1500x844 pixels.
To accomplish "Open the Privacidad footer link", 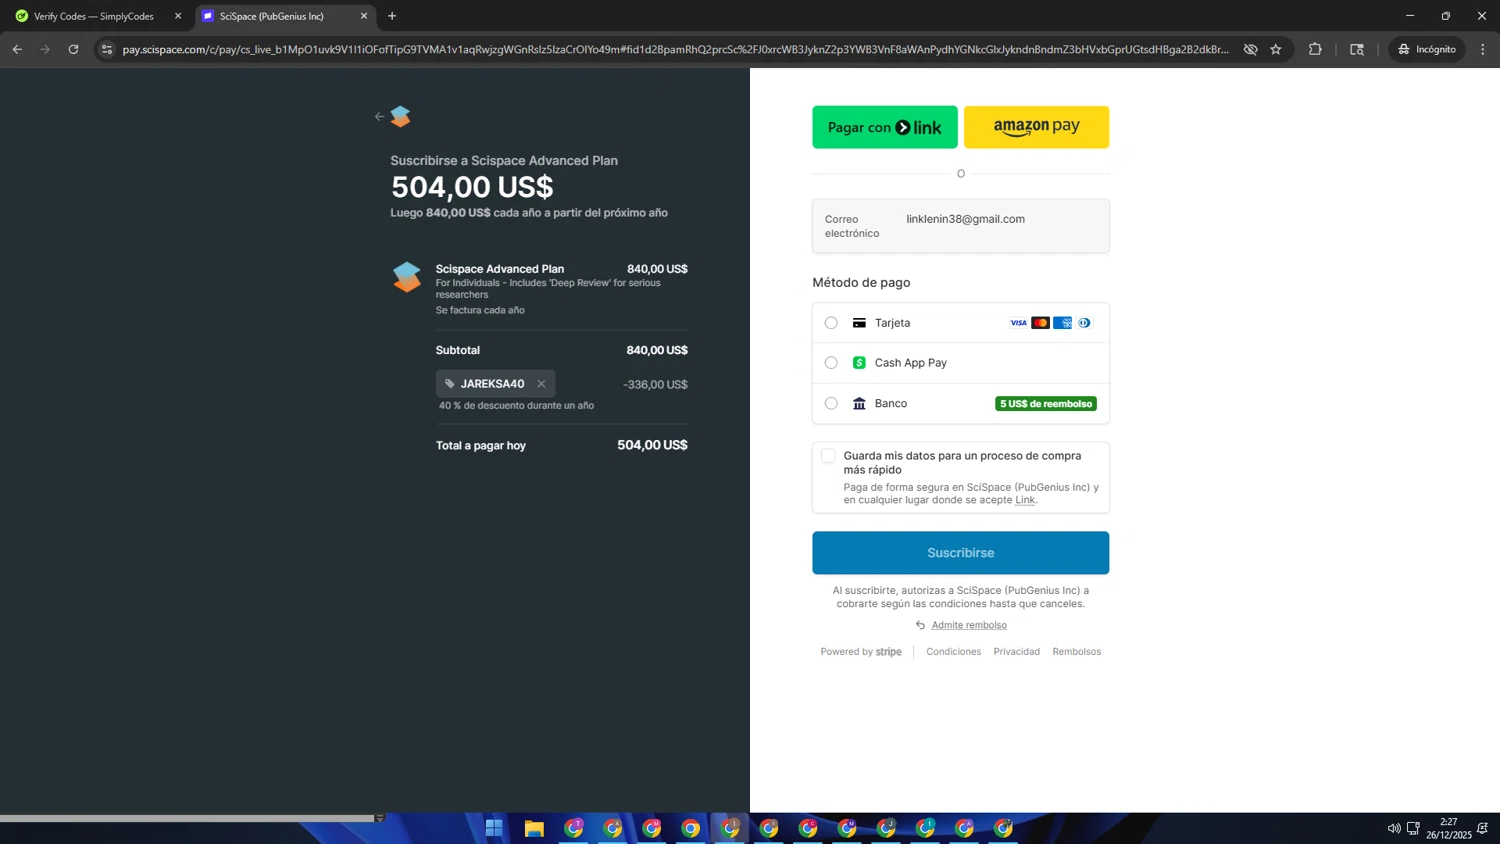I will point(1016,652).
